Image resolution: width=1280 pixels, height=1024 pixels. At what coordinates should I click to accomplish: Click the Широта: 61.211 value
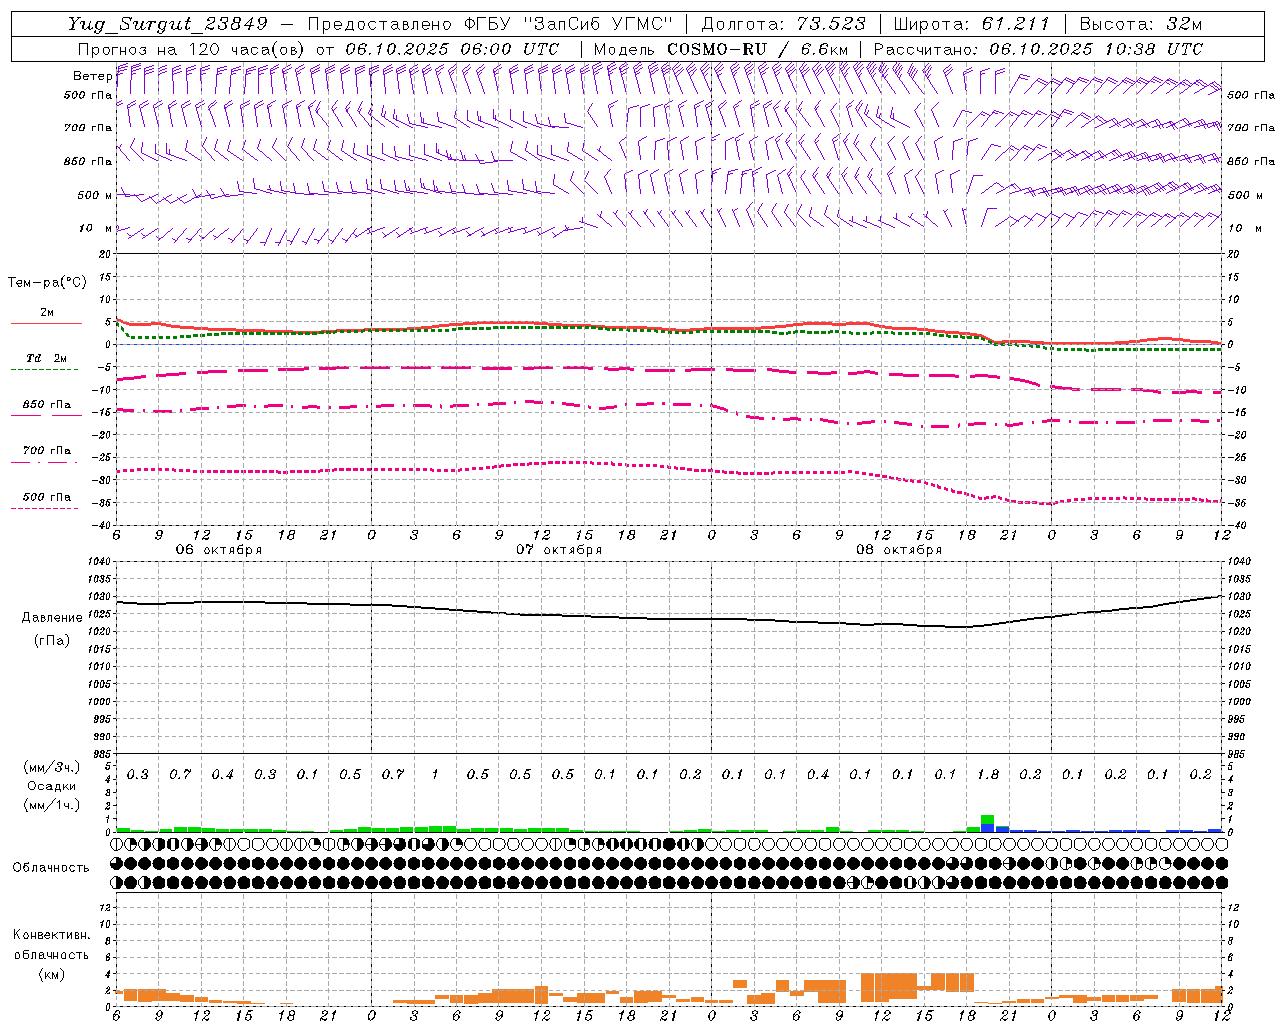[971, 24]
